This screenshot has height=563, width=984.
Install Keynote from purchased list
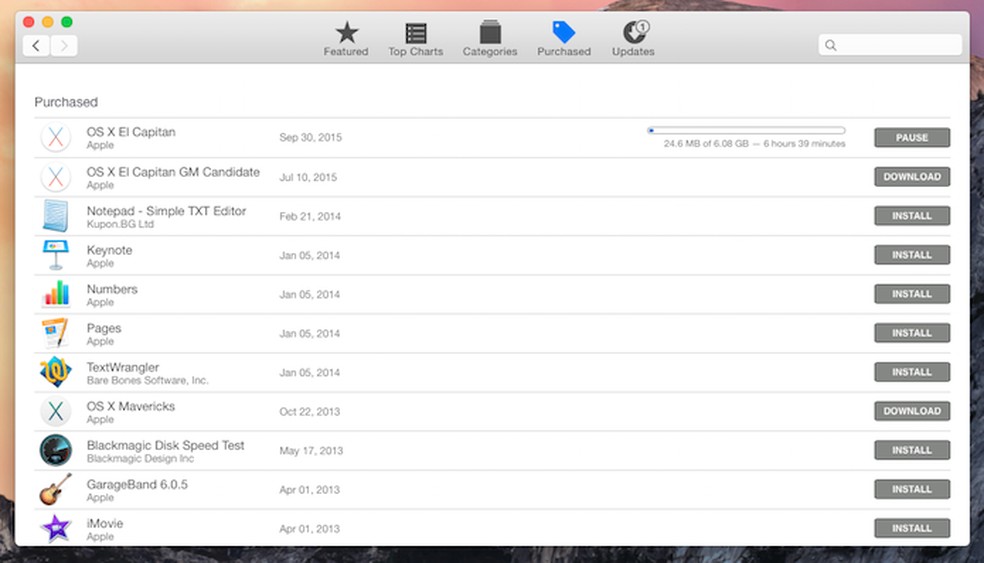click(x=912, y=255)
